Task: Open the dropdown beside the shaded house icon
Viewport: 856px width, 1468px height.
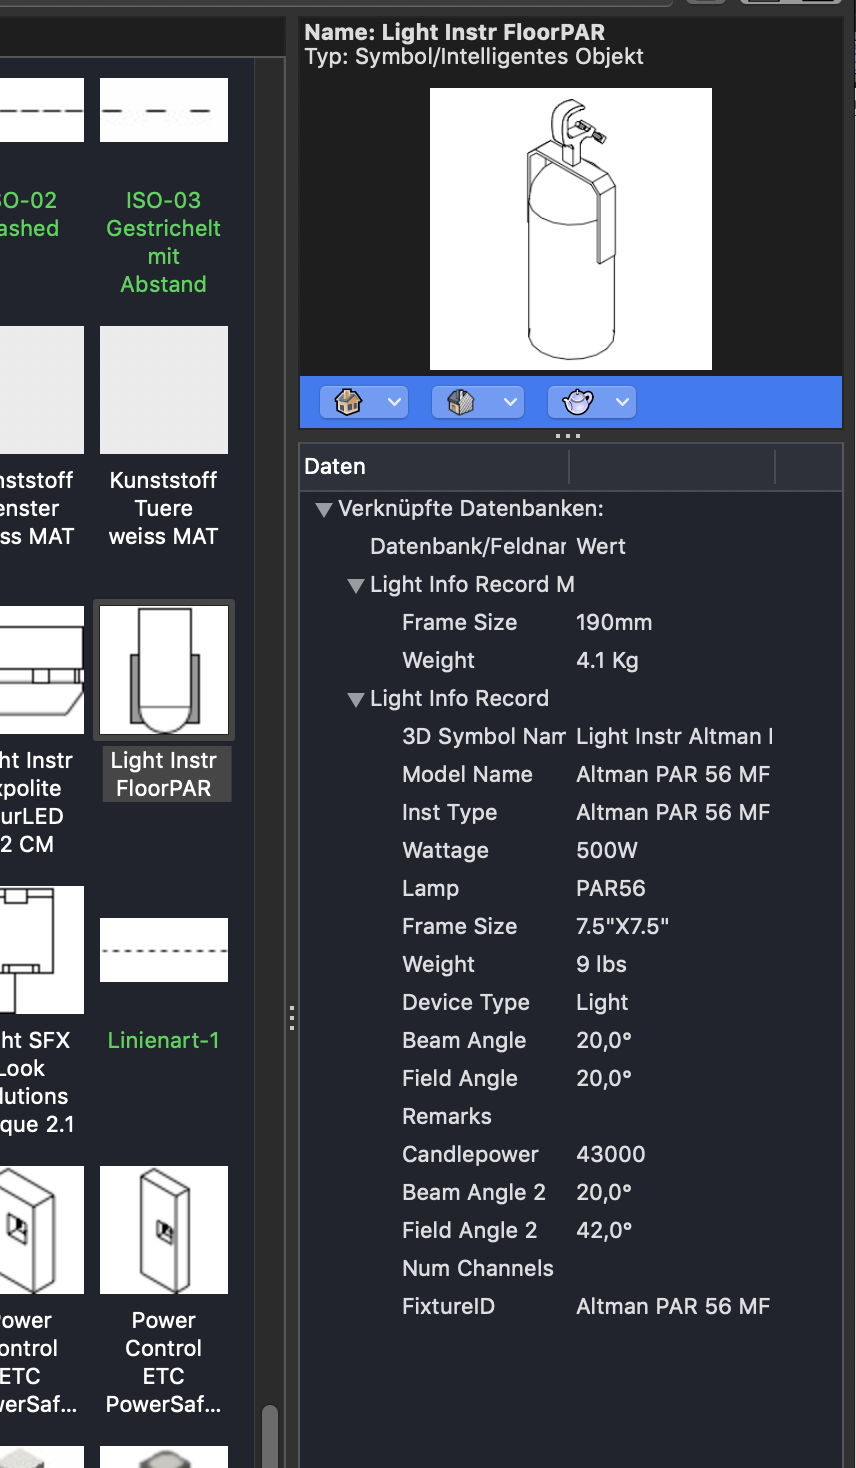Action: click(508, 401)
